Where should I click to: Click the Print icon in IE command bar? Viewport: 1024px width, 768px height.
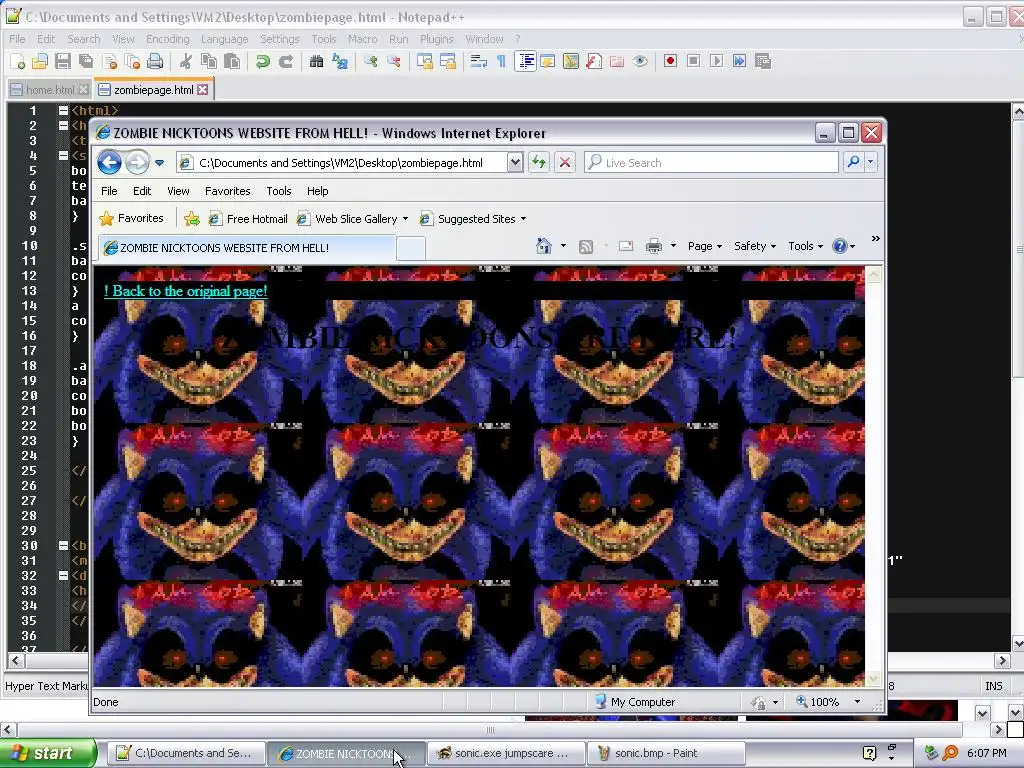point(653,246)
